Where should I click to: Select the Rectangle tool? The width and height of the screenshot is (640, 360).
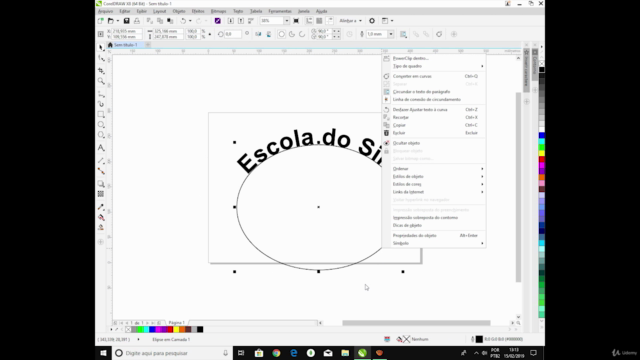pyautogui.click(x=101, y=115)
